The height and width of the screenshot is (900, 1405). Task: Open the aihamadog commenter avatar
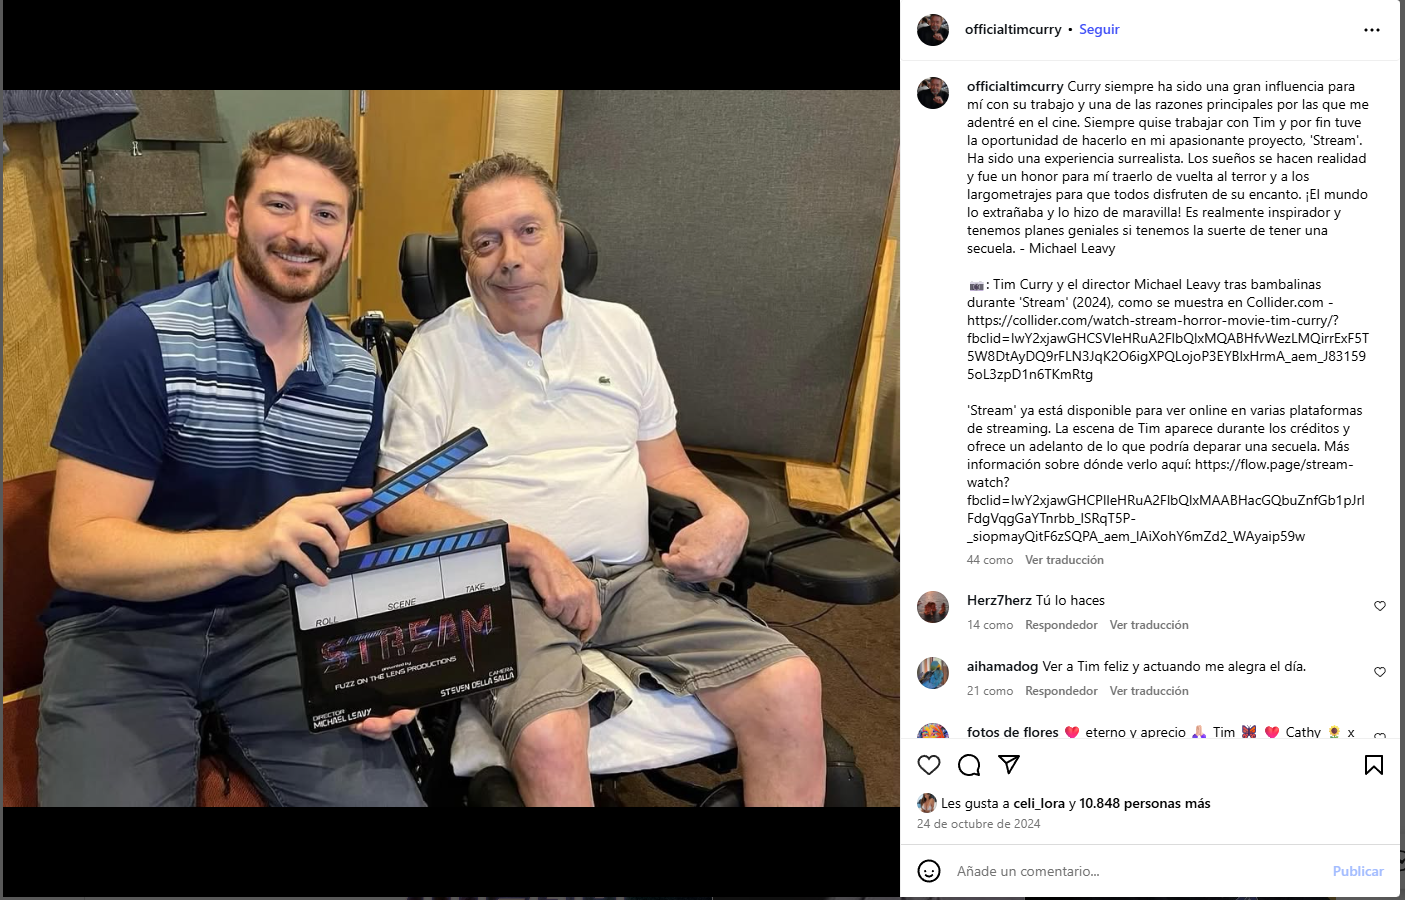click(933, 673)
